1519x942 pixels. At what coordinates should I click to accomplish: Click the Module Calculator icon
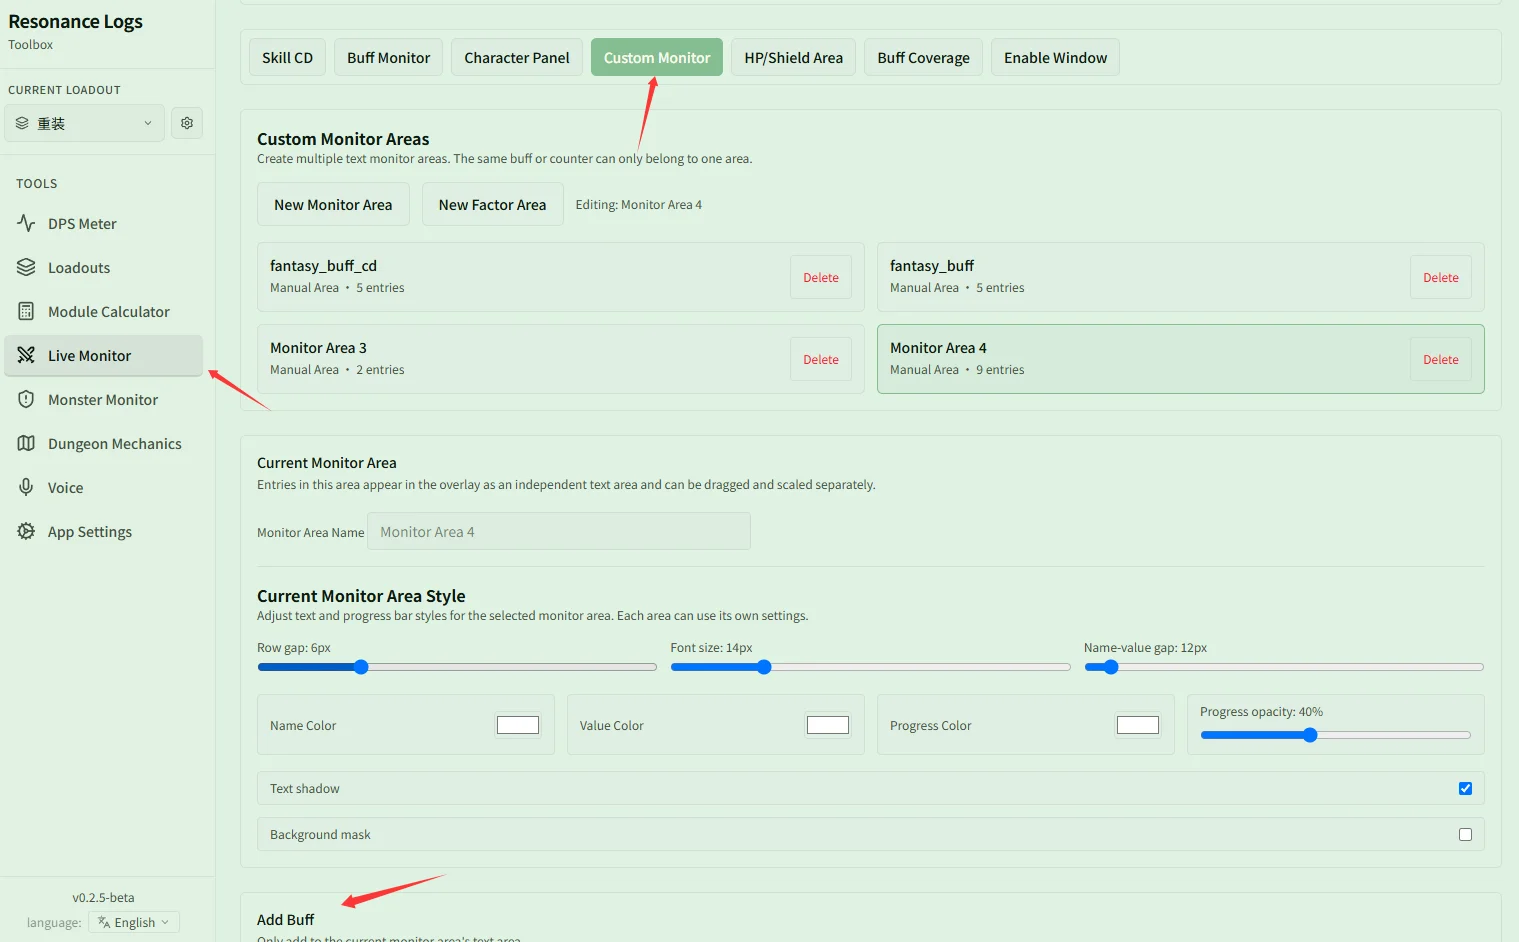tap(26, 311)
